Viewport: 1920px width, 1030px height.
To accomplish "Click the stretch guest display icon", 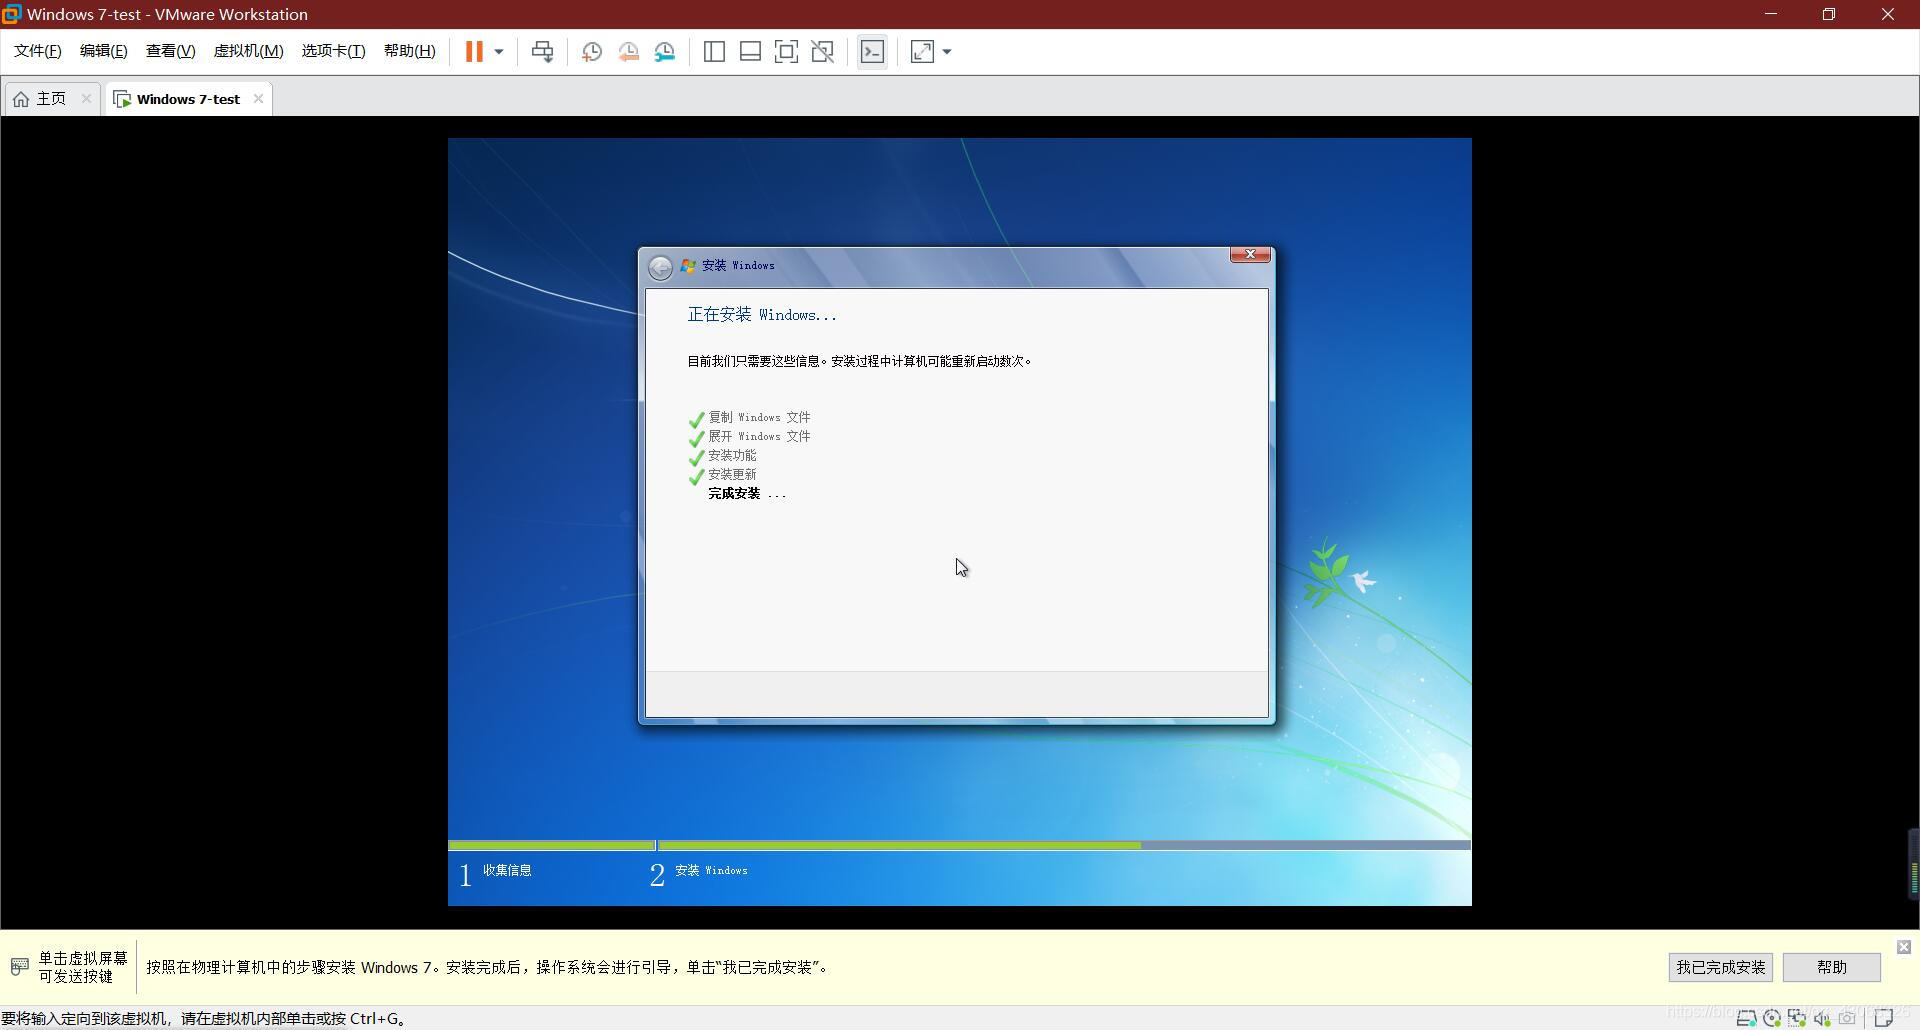I will pyautogui.click(x=922, y=51).
